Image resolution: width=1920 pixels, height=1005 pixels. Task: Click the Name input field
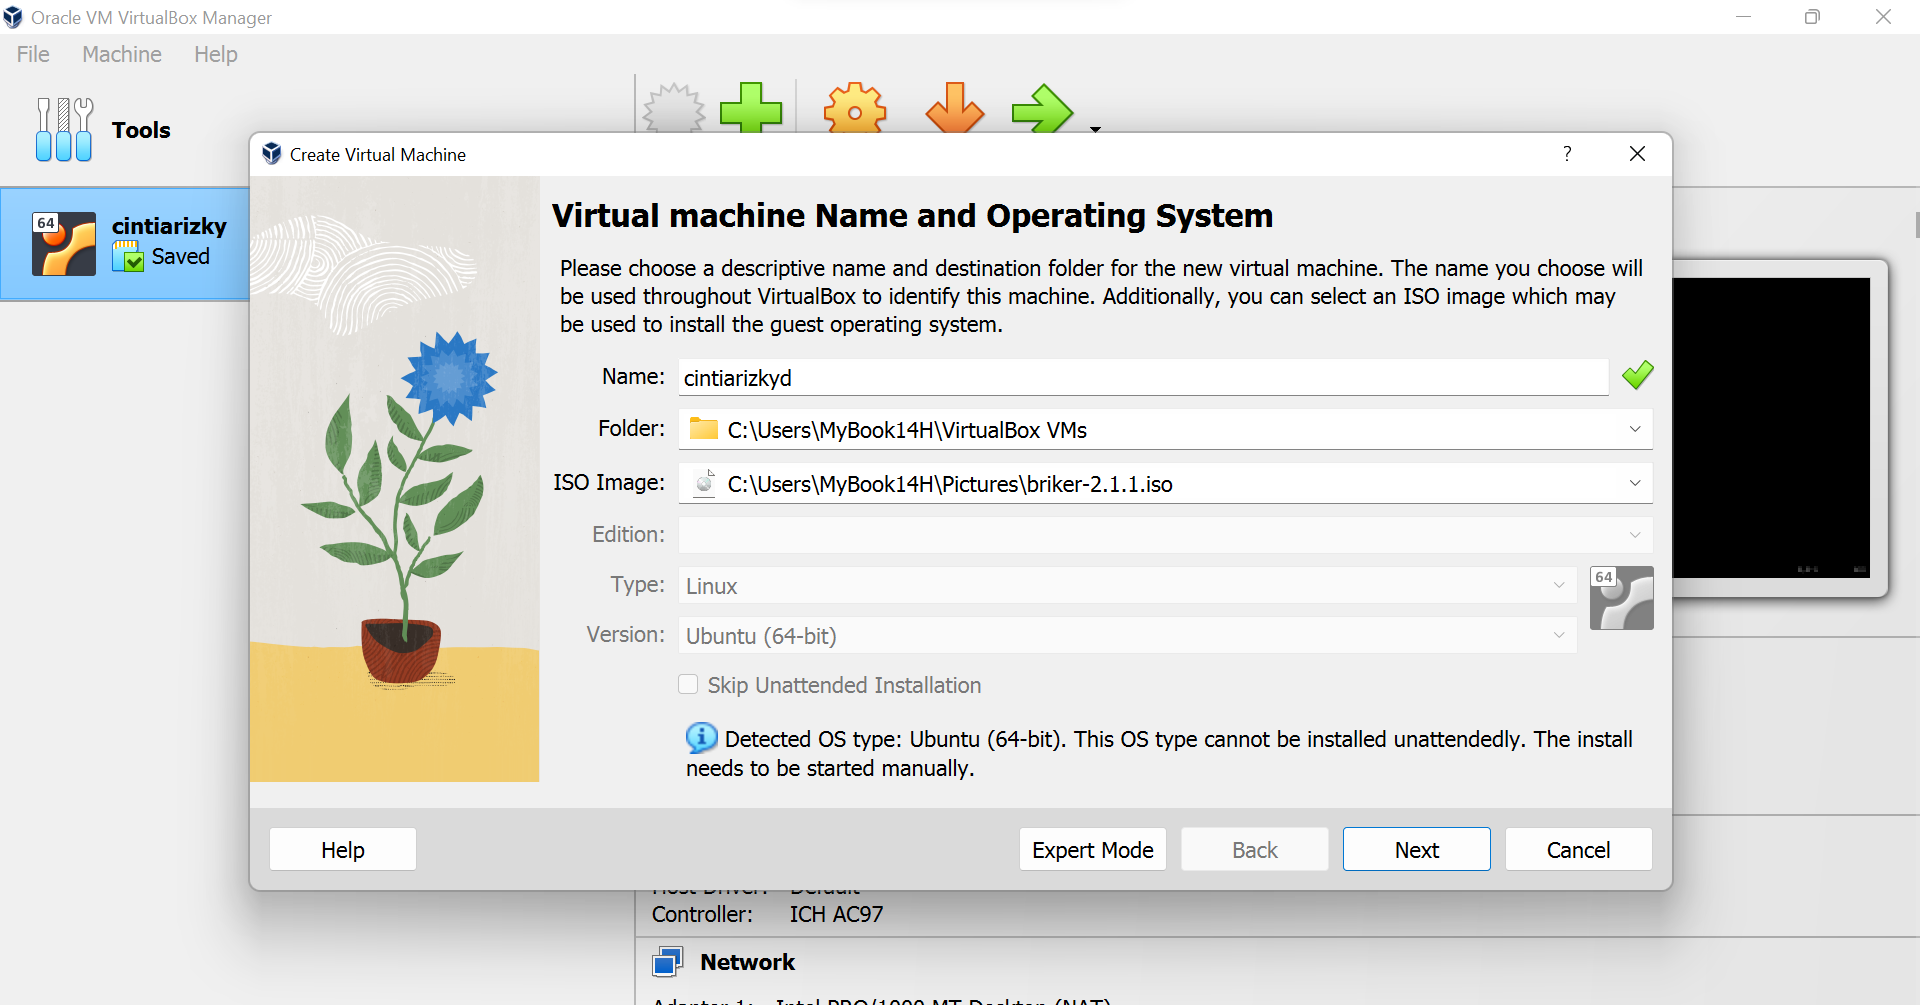(x=1143, y=378)
